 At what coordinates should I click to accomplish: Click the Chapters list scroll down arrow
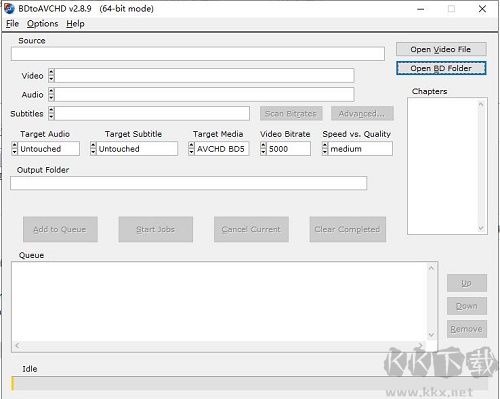click(481, 228)
